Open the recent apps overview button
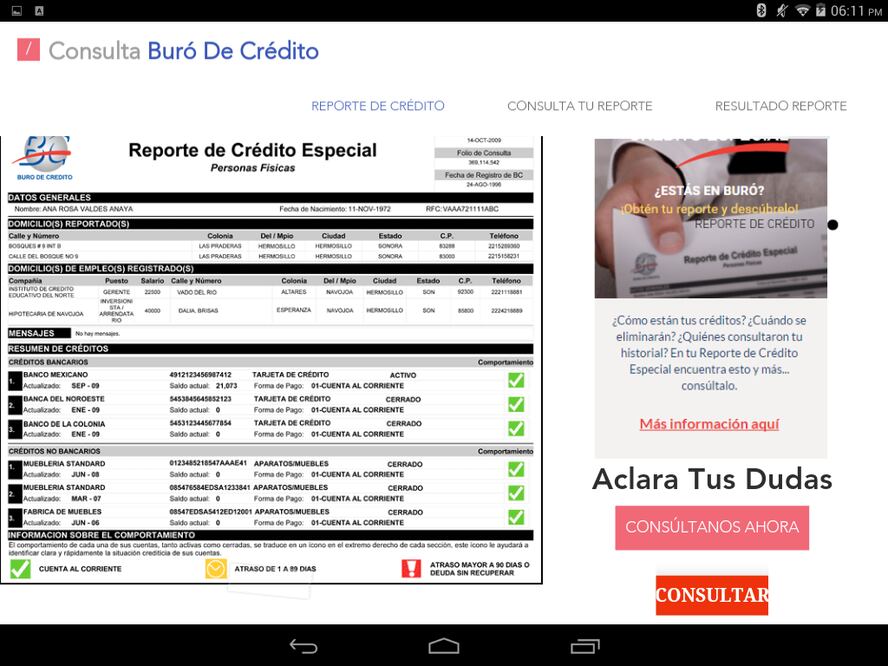 click(x=584, y=646)
